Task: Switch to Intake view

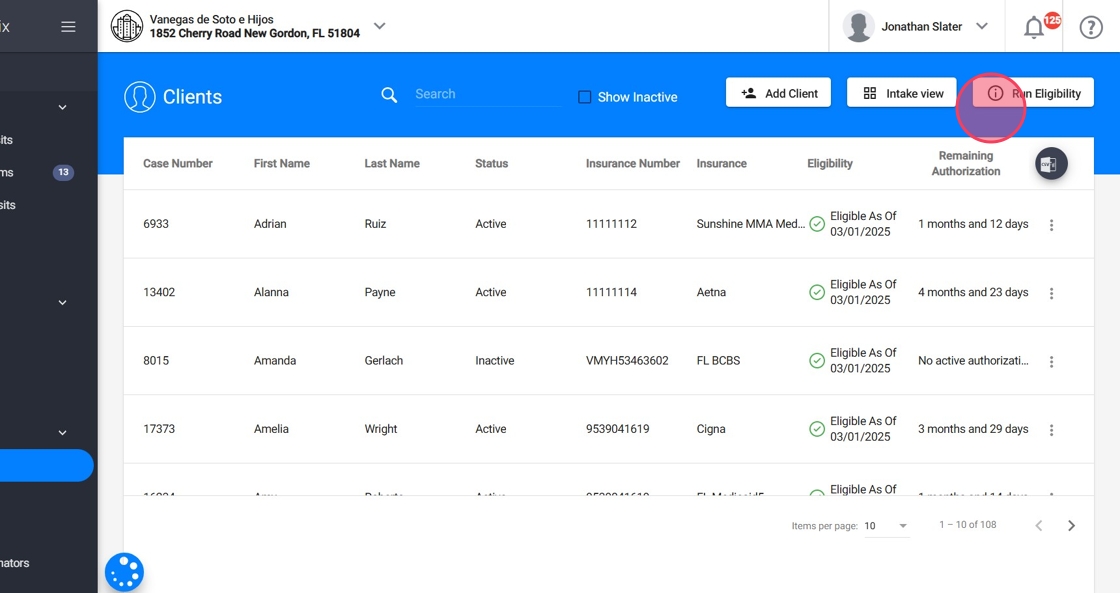Action: point(902,93)
